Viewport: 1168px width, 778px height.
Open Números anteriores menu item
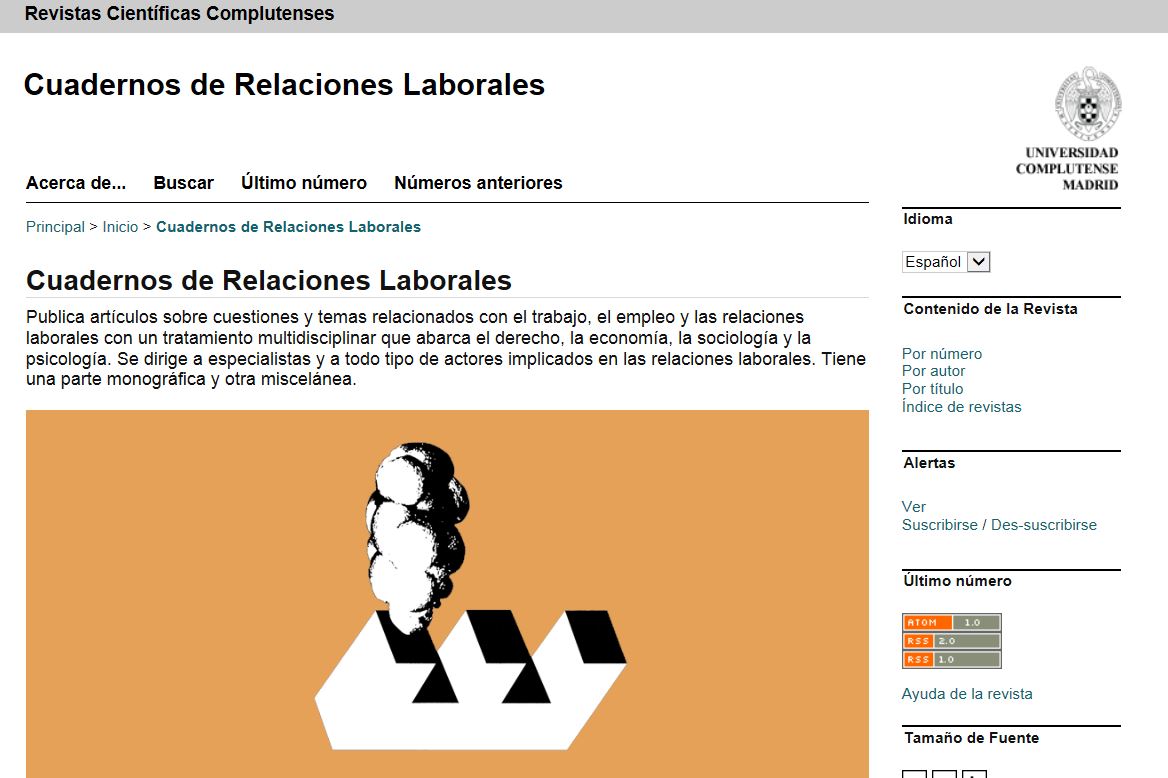pos(478,183)
